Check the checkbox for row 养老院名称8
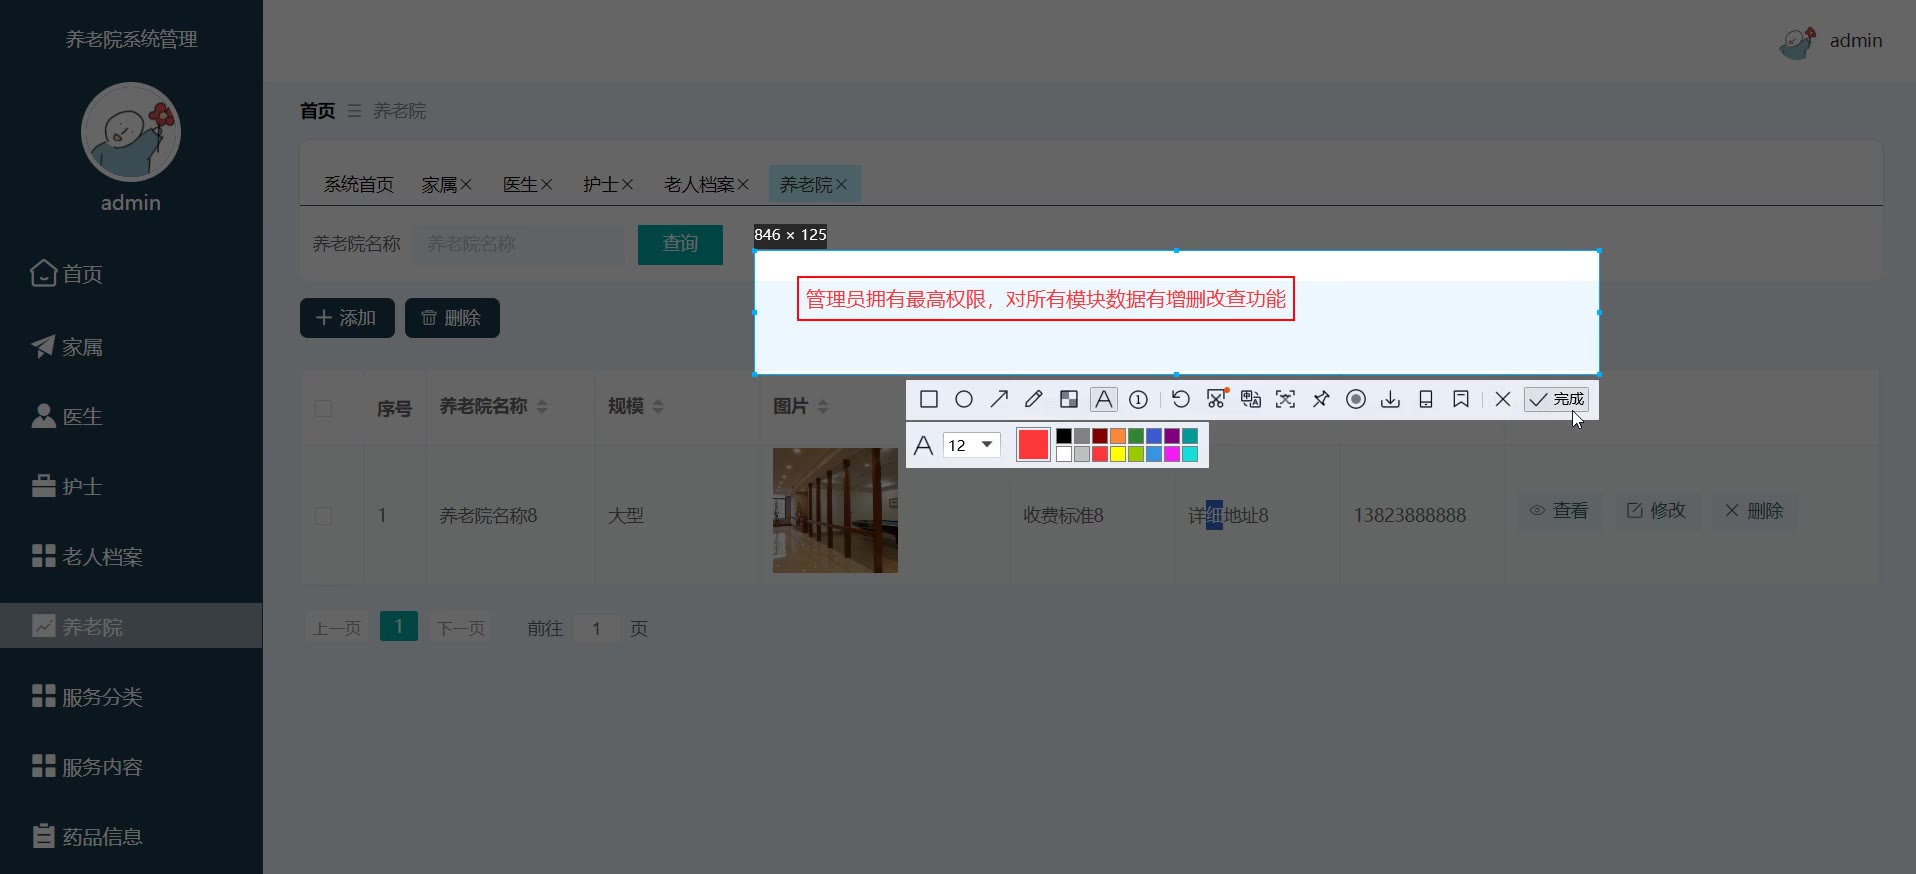Screen dimensions: 1916x874 [x=323, y=516]
